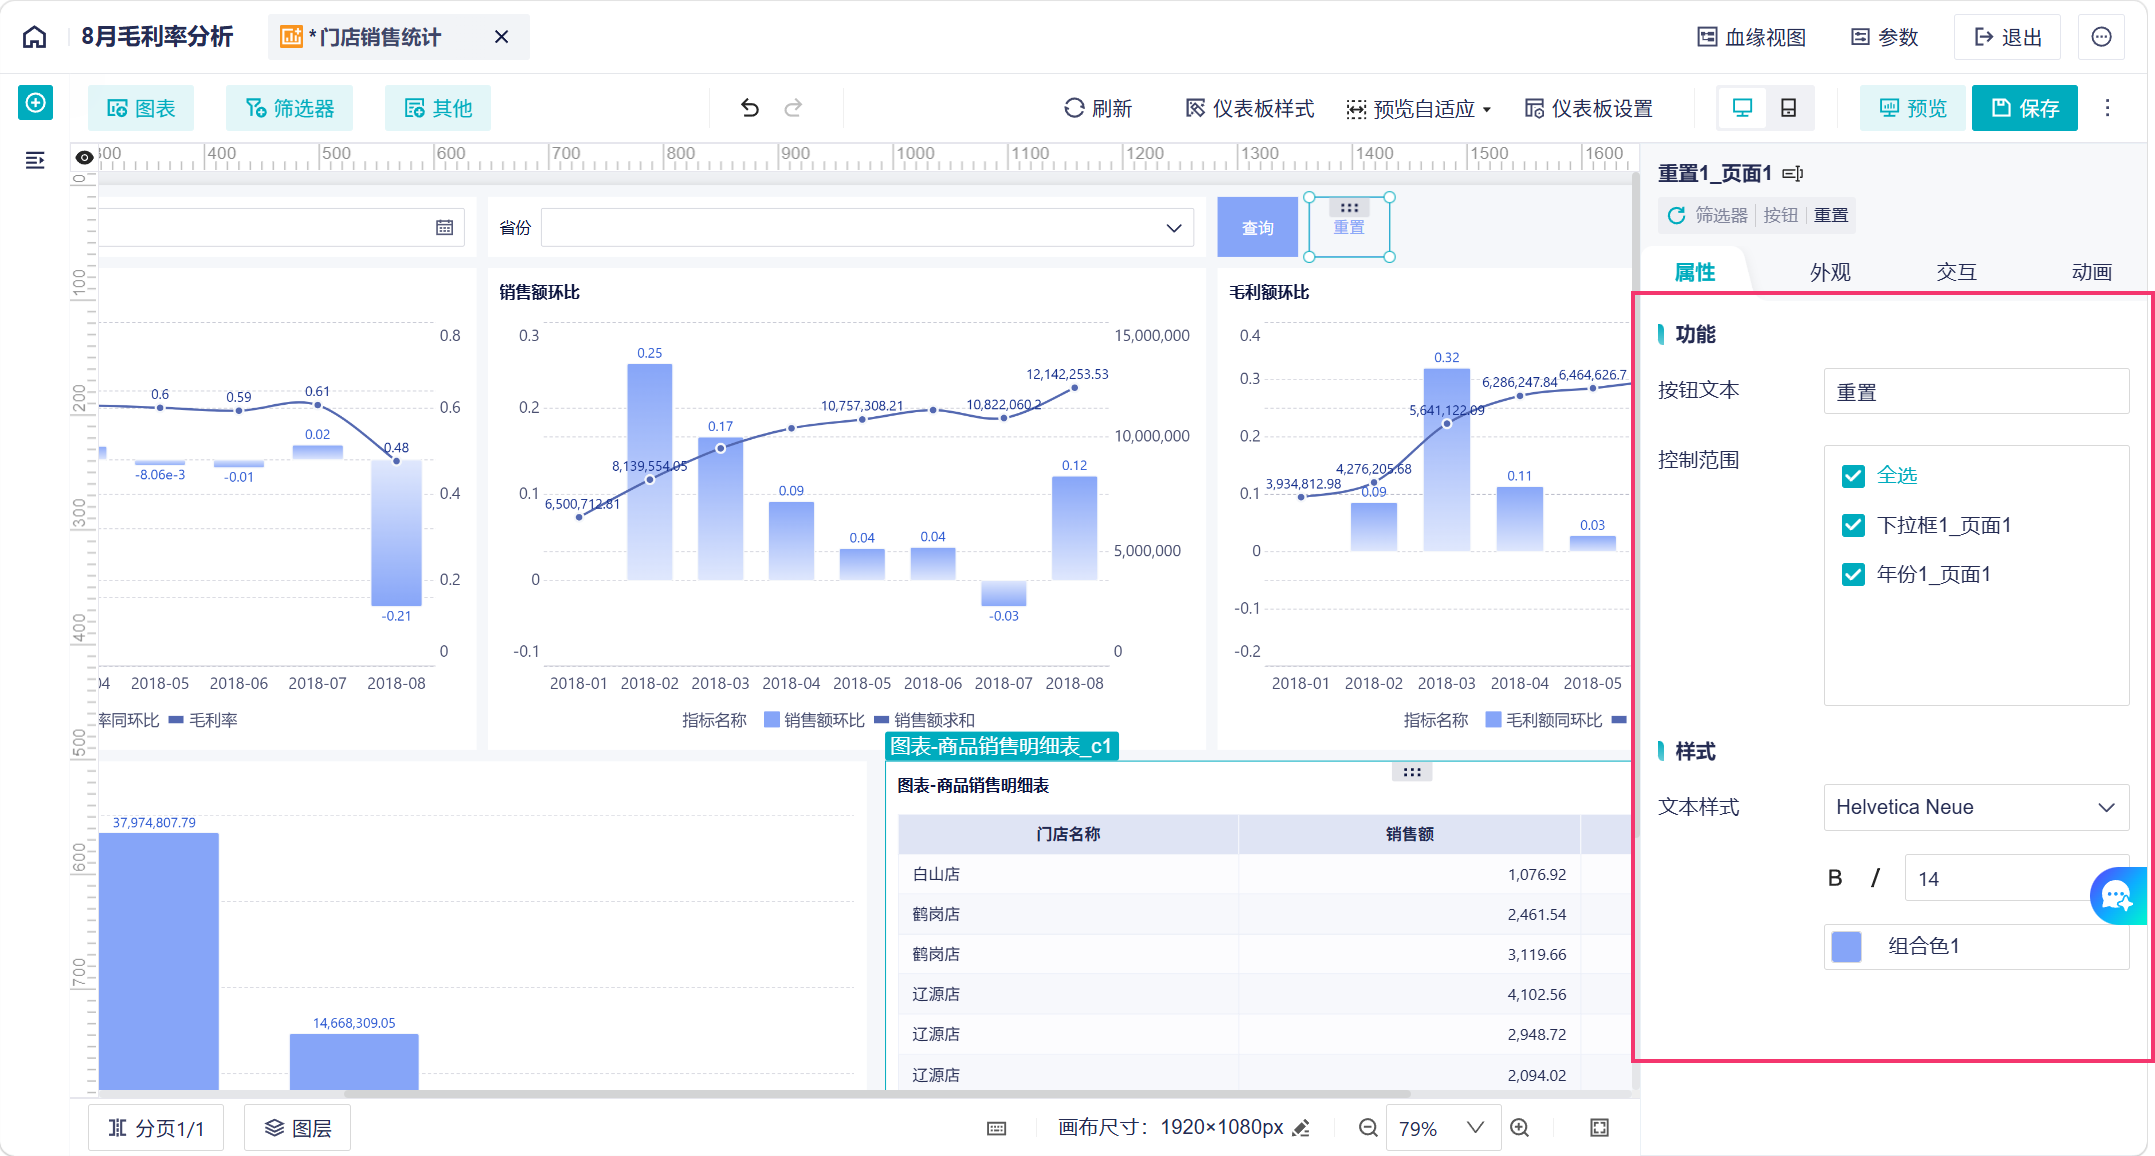The image size is (2155, 1156).
Task: Click the 查询 query button on canvas
Action: tap(1258, 228)
